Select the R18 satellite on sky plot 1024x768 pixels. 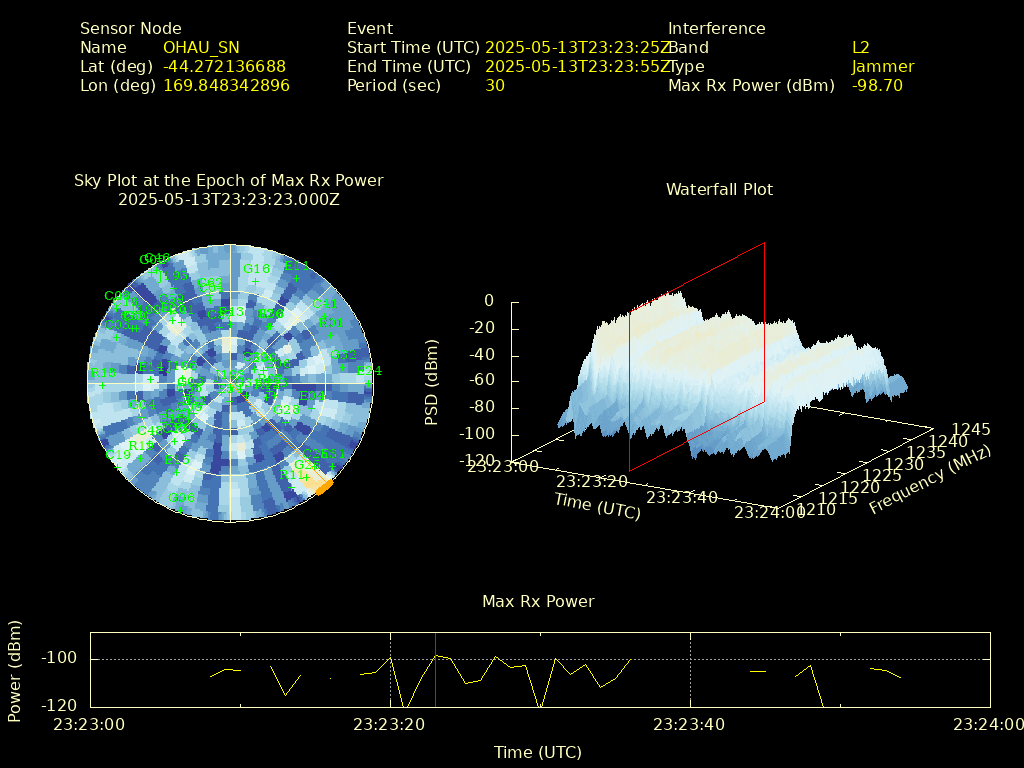102,385
